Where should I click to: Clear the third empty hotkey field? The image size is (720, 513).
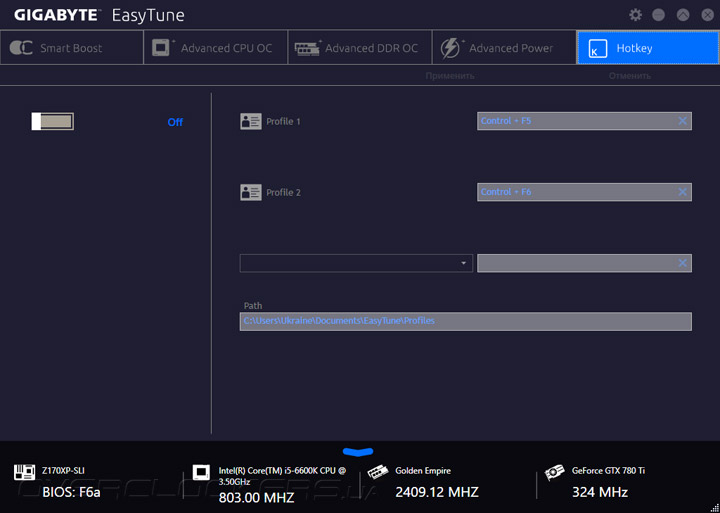pyautogui.click(x=683, y=263)
